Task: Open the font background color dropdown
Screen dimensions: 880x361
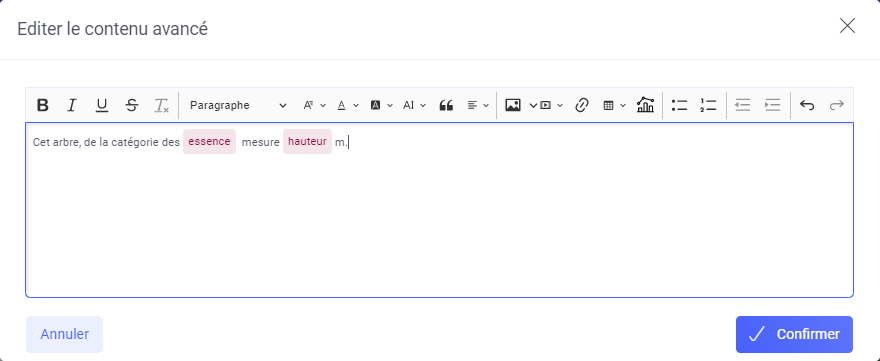Action: (381, 105)
